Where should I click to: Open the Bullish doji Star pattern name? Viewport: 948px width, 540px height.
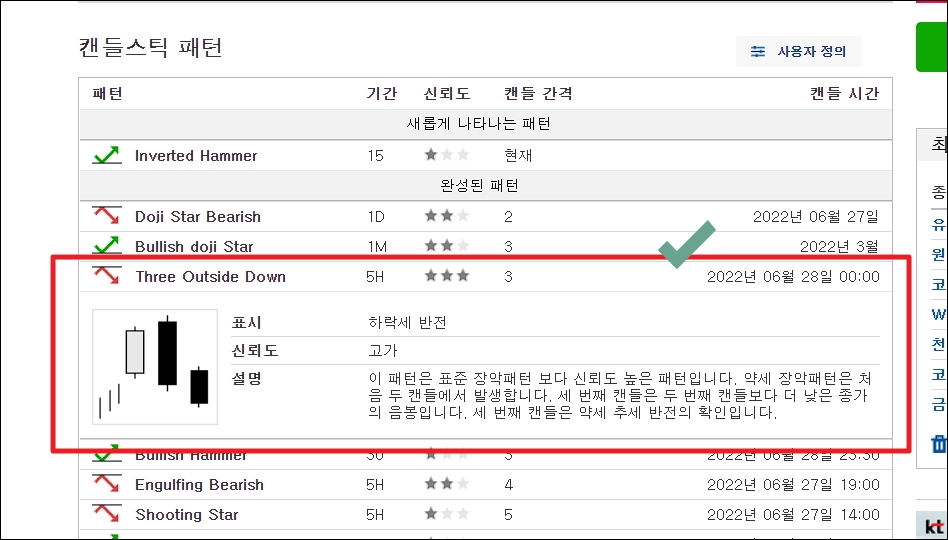(x=194, y=247)
